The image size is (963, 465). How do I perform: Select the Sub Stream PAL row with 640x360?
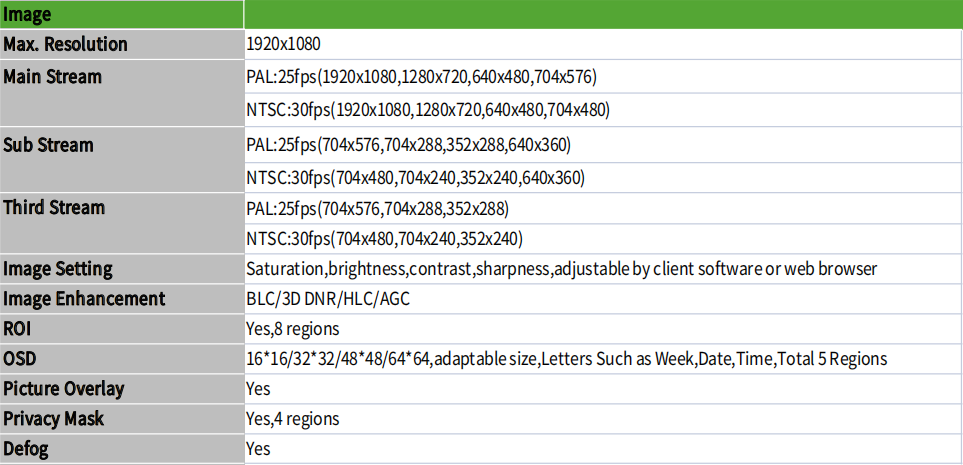click(x=603, y=145)
